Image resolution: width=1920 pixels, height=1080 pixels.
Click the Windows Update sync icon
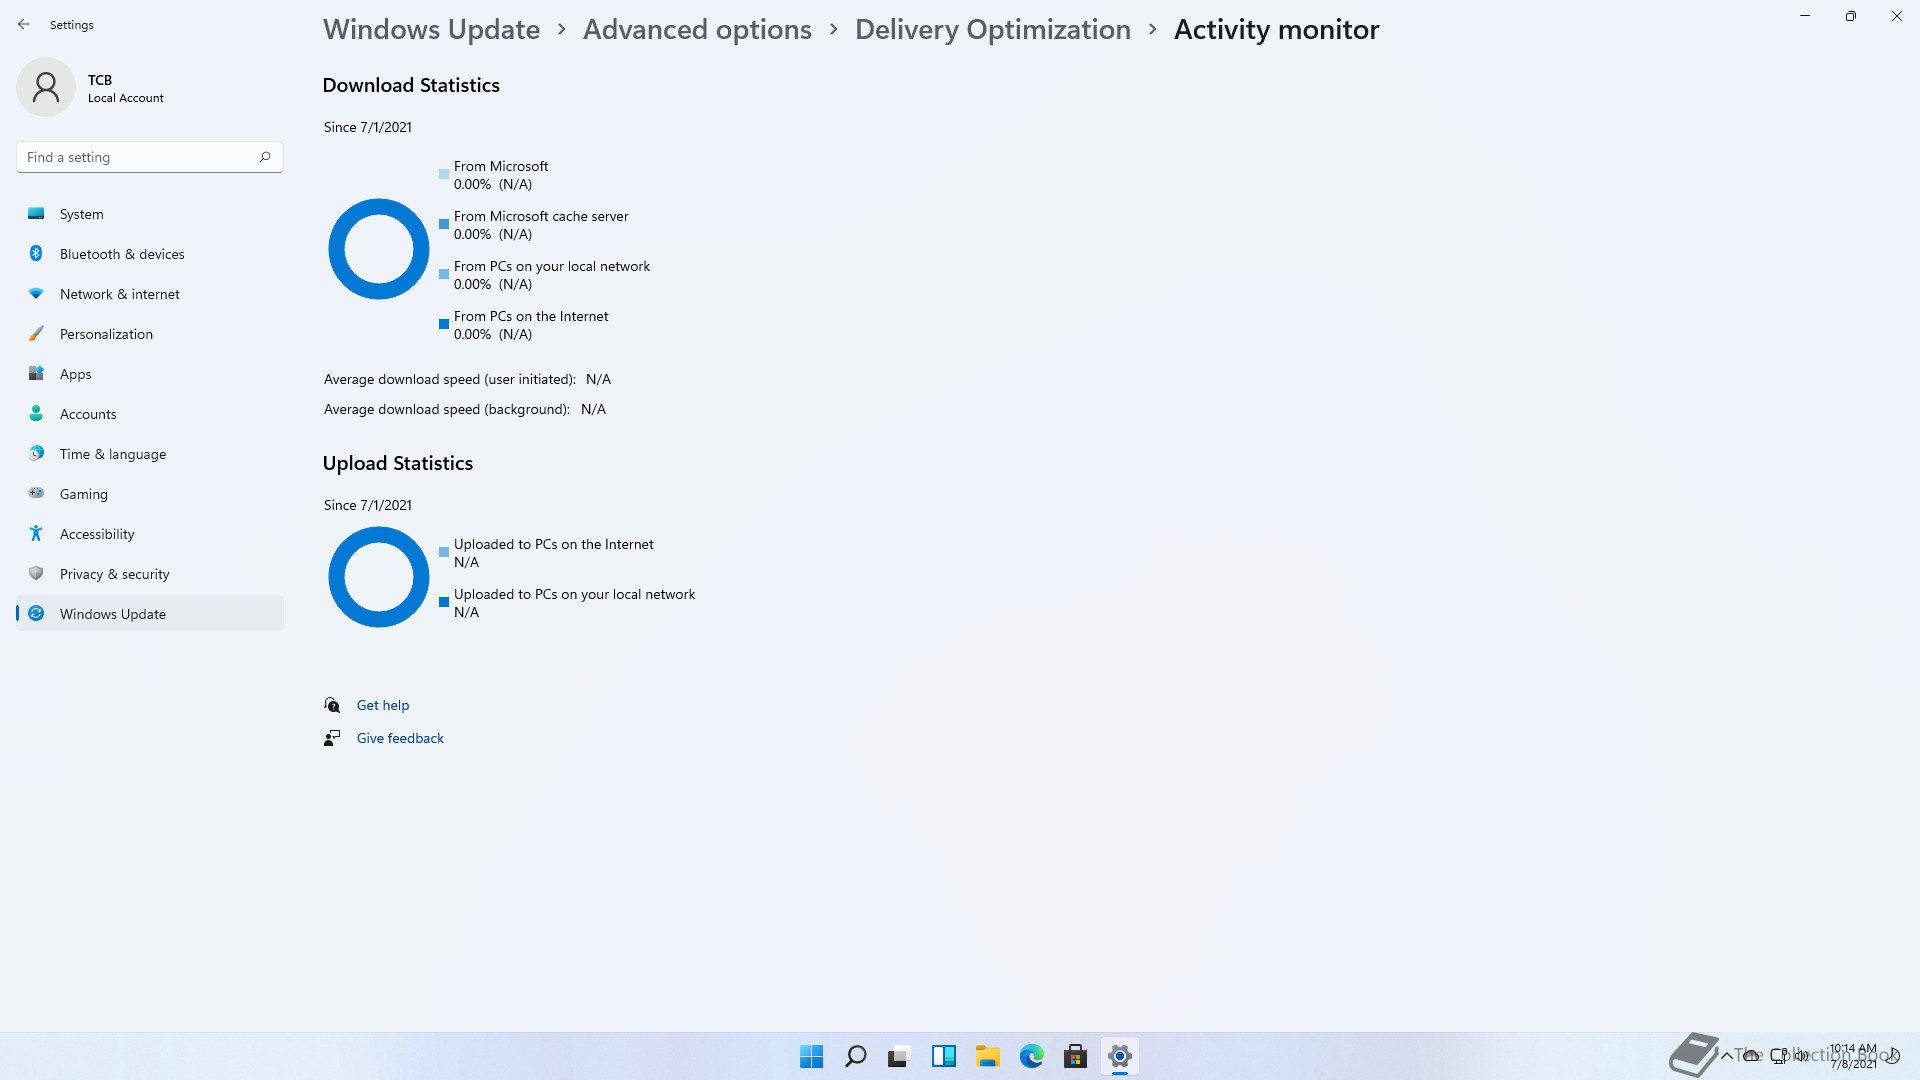click(36, 614)
